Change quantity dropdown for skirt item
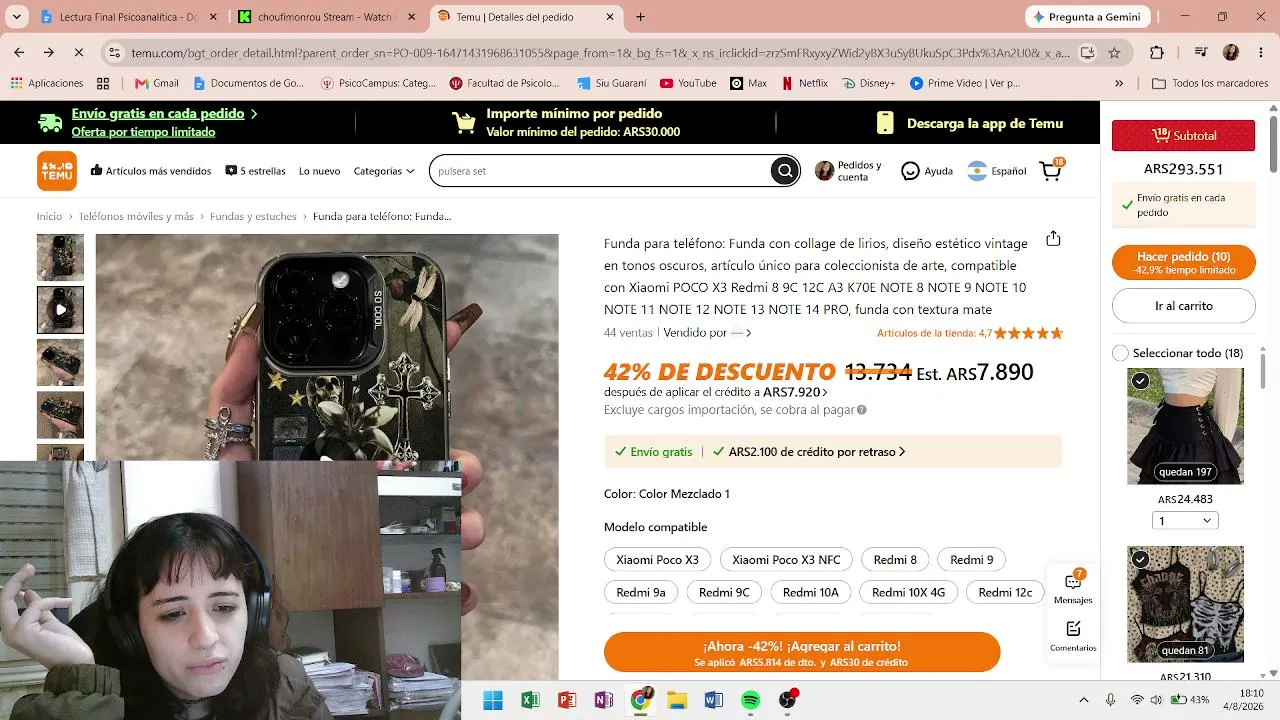The height and width of the screenshot is (720, 1280). [1185, 520]
